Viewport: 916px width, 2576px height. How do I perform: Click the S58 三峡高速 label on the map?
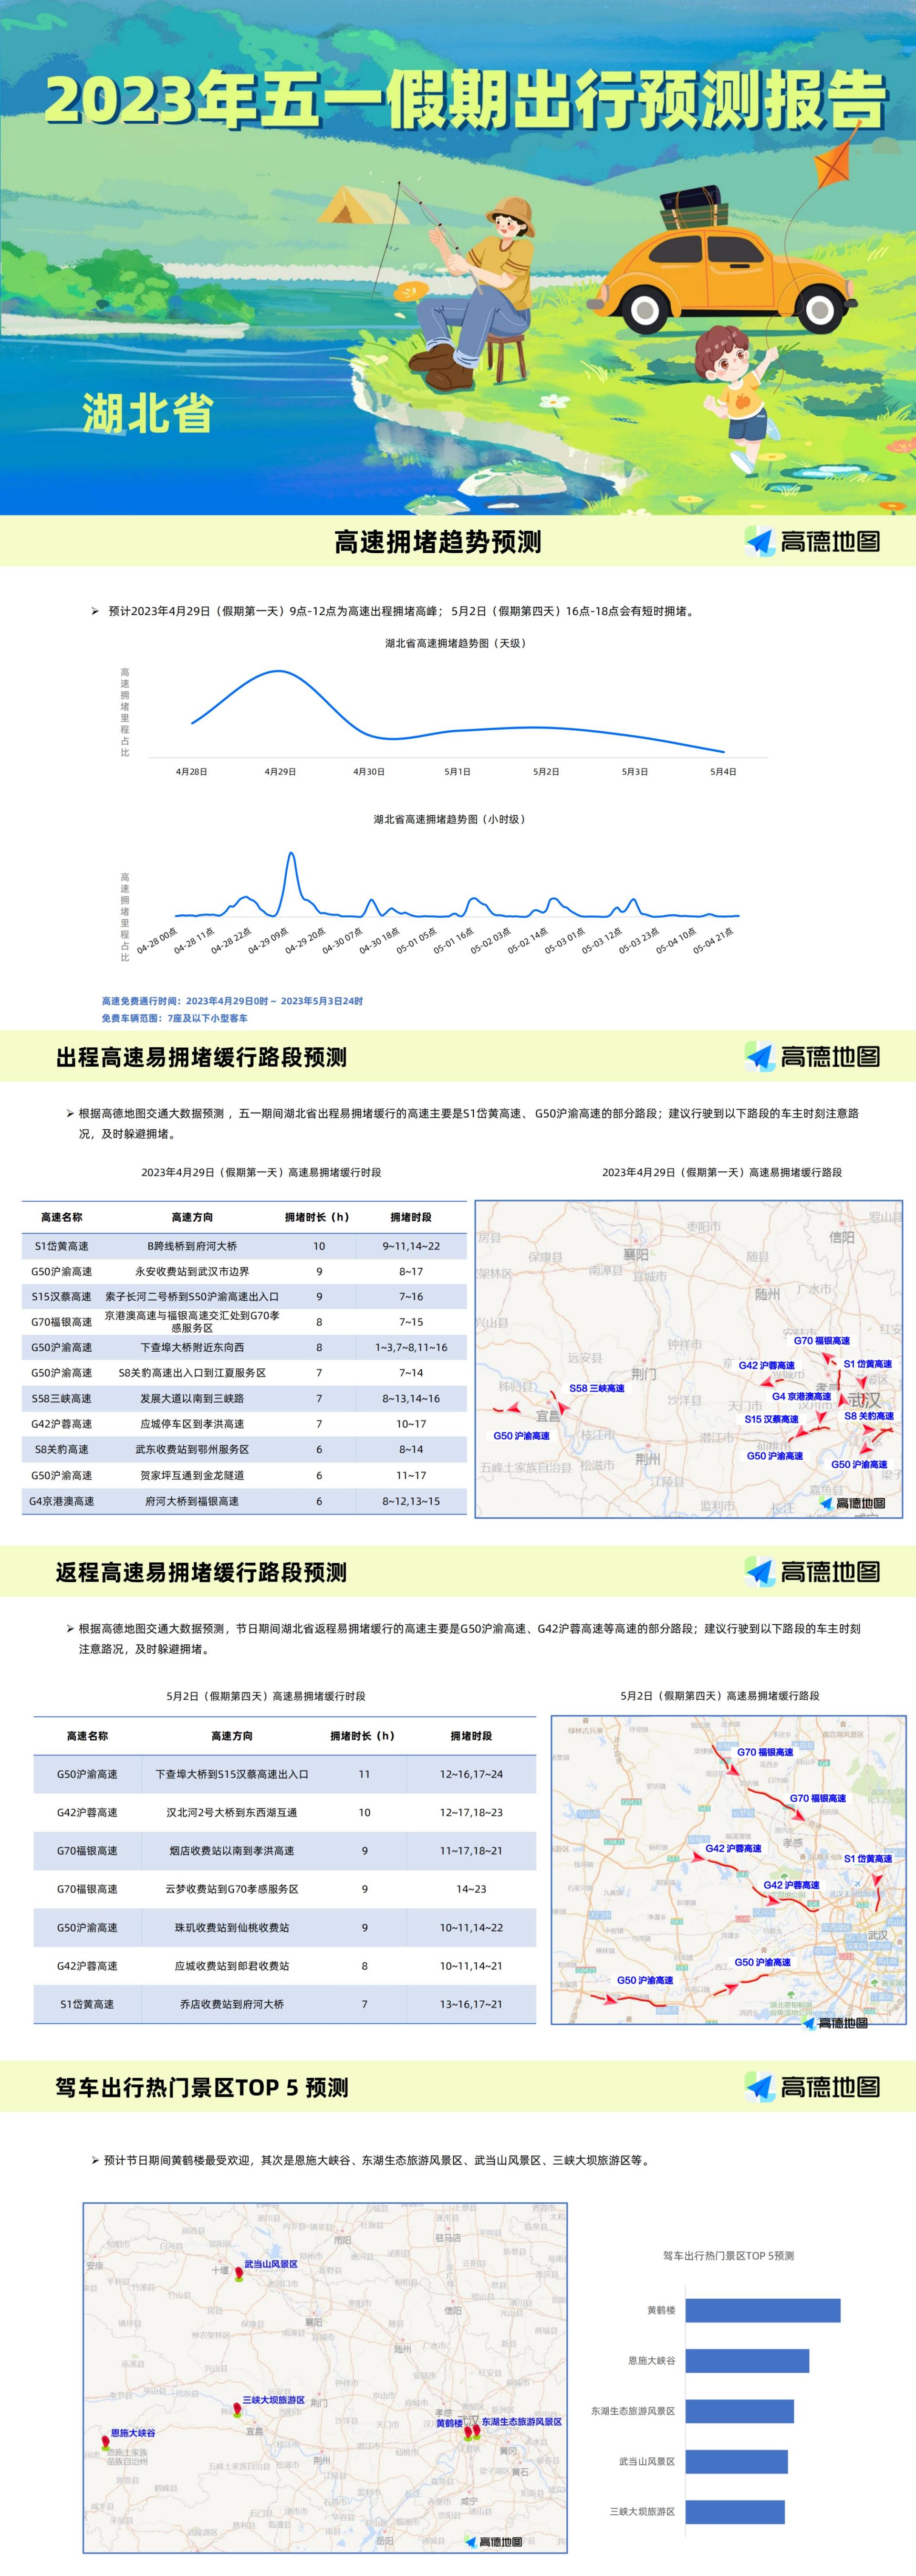click(597, 1388)
